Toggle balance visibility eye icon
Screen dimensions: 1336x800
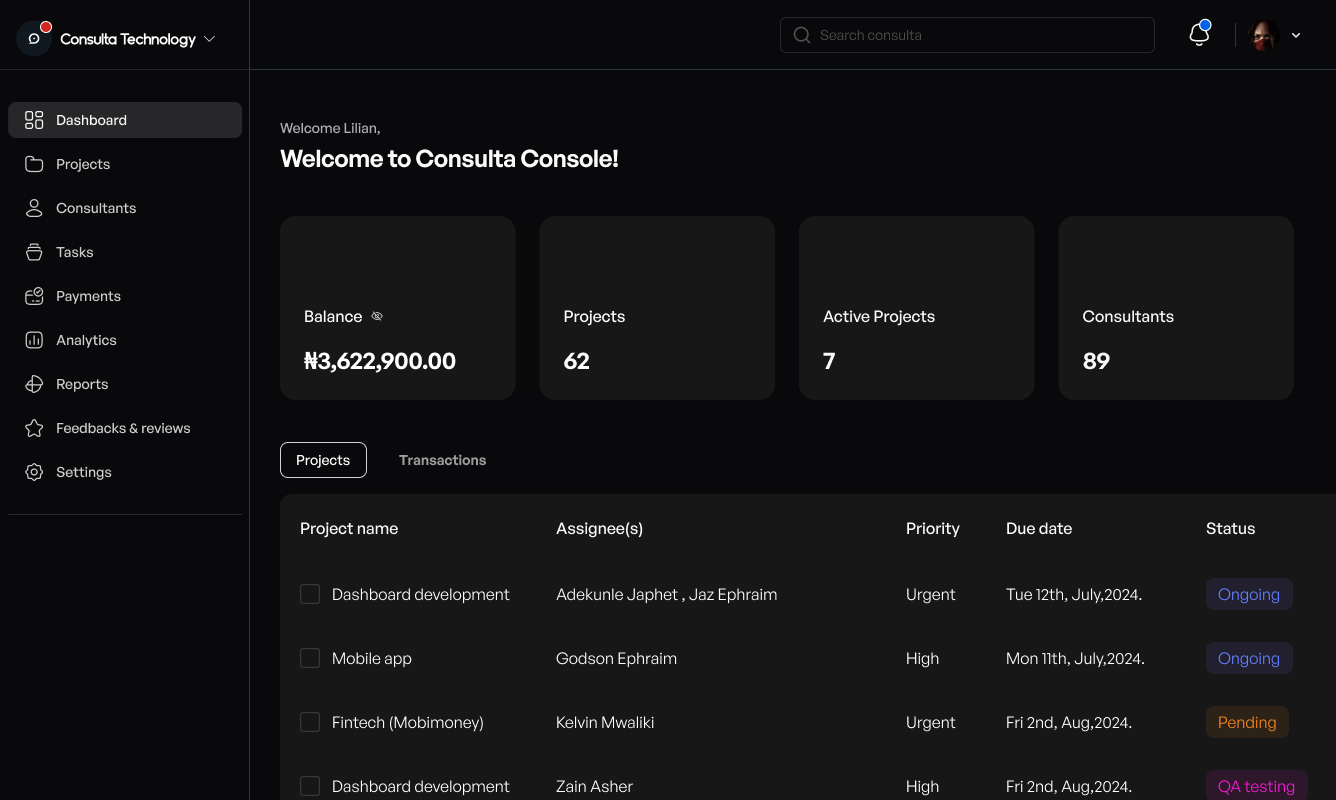377,317
